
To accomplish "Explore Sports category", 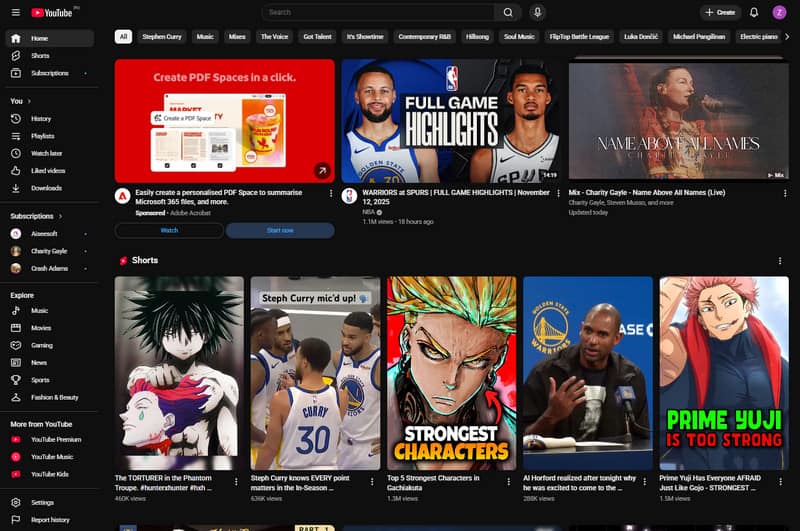I will [x=50, y=380].
